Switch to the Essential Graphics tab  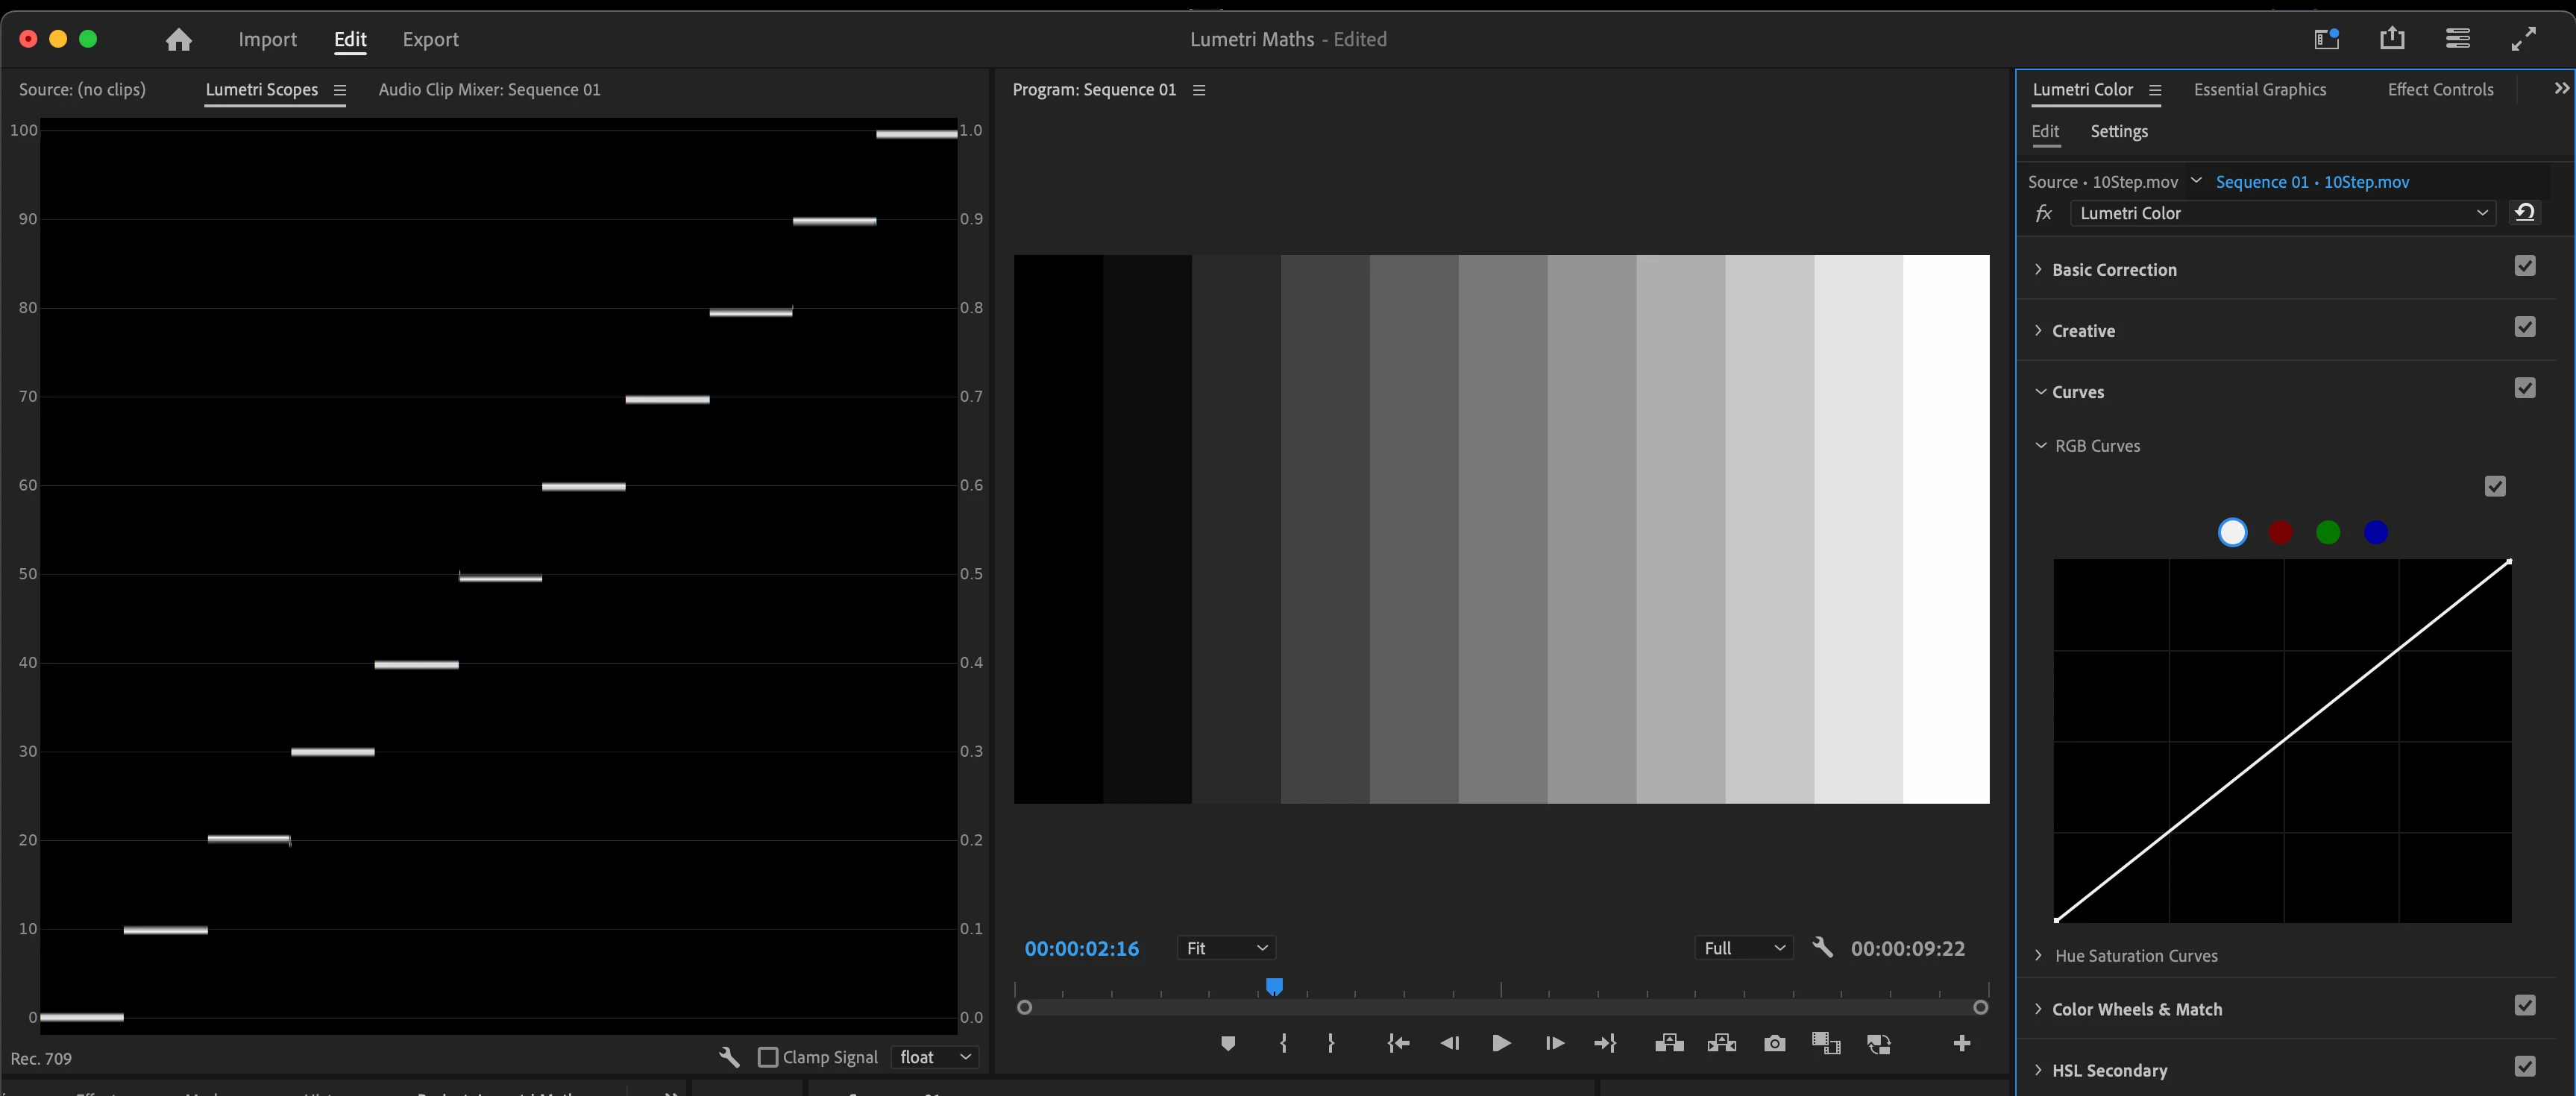click(x=2259, y=90)
